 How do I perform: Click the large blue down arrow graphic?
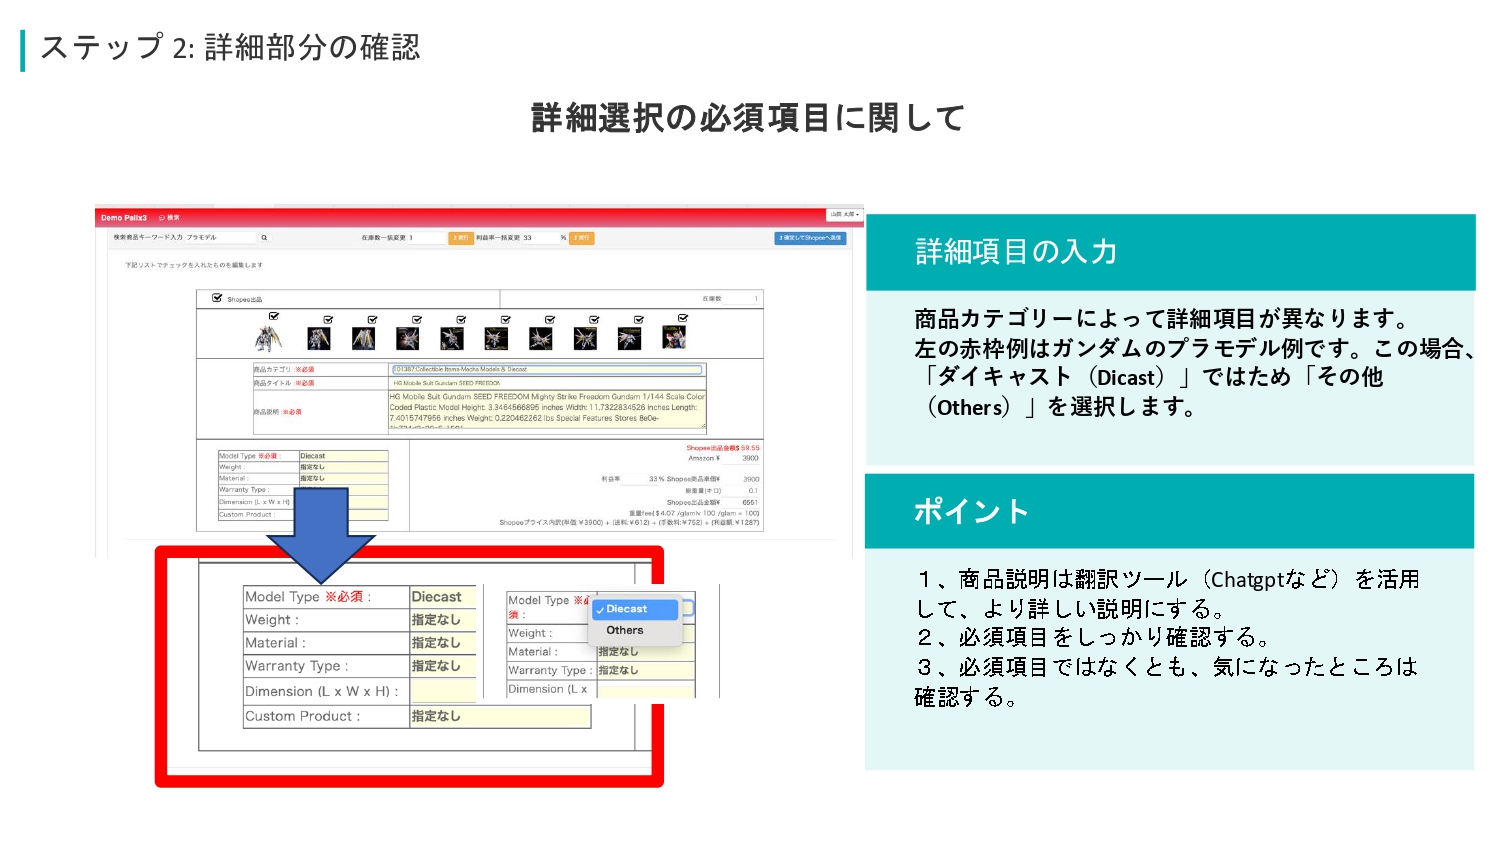tap(321, 534)
